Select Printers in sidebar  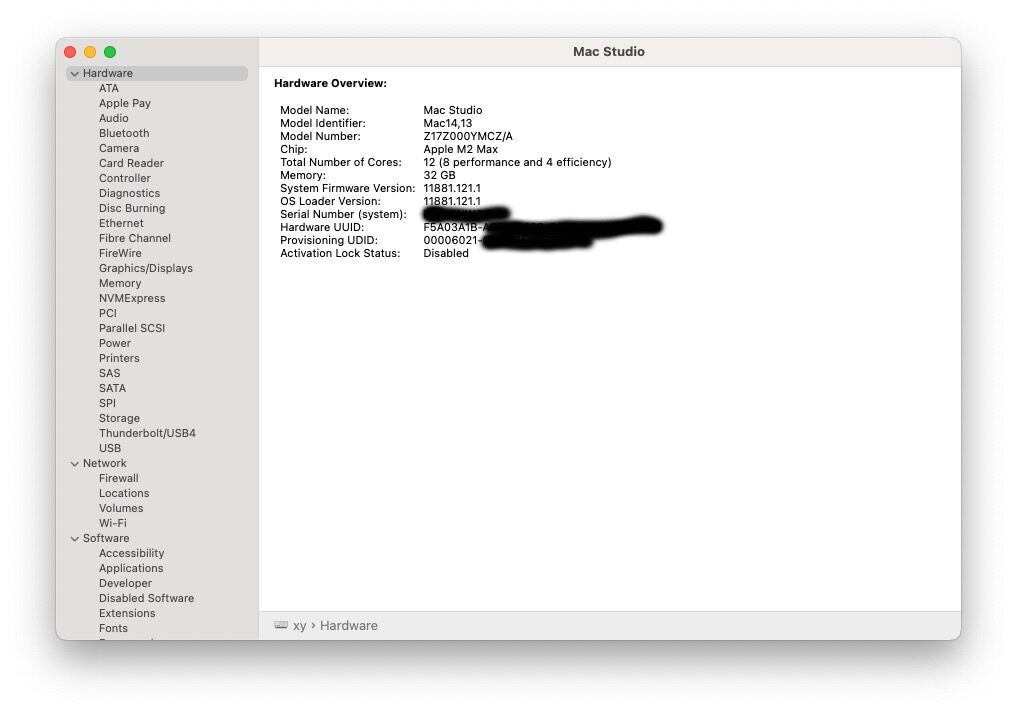[119, 358]
